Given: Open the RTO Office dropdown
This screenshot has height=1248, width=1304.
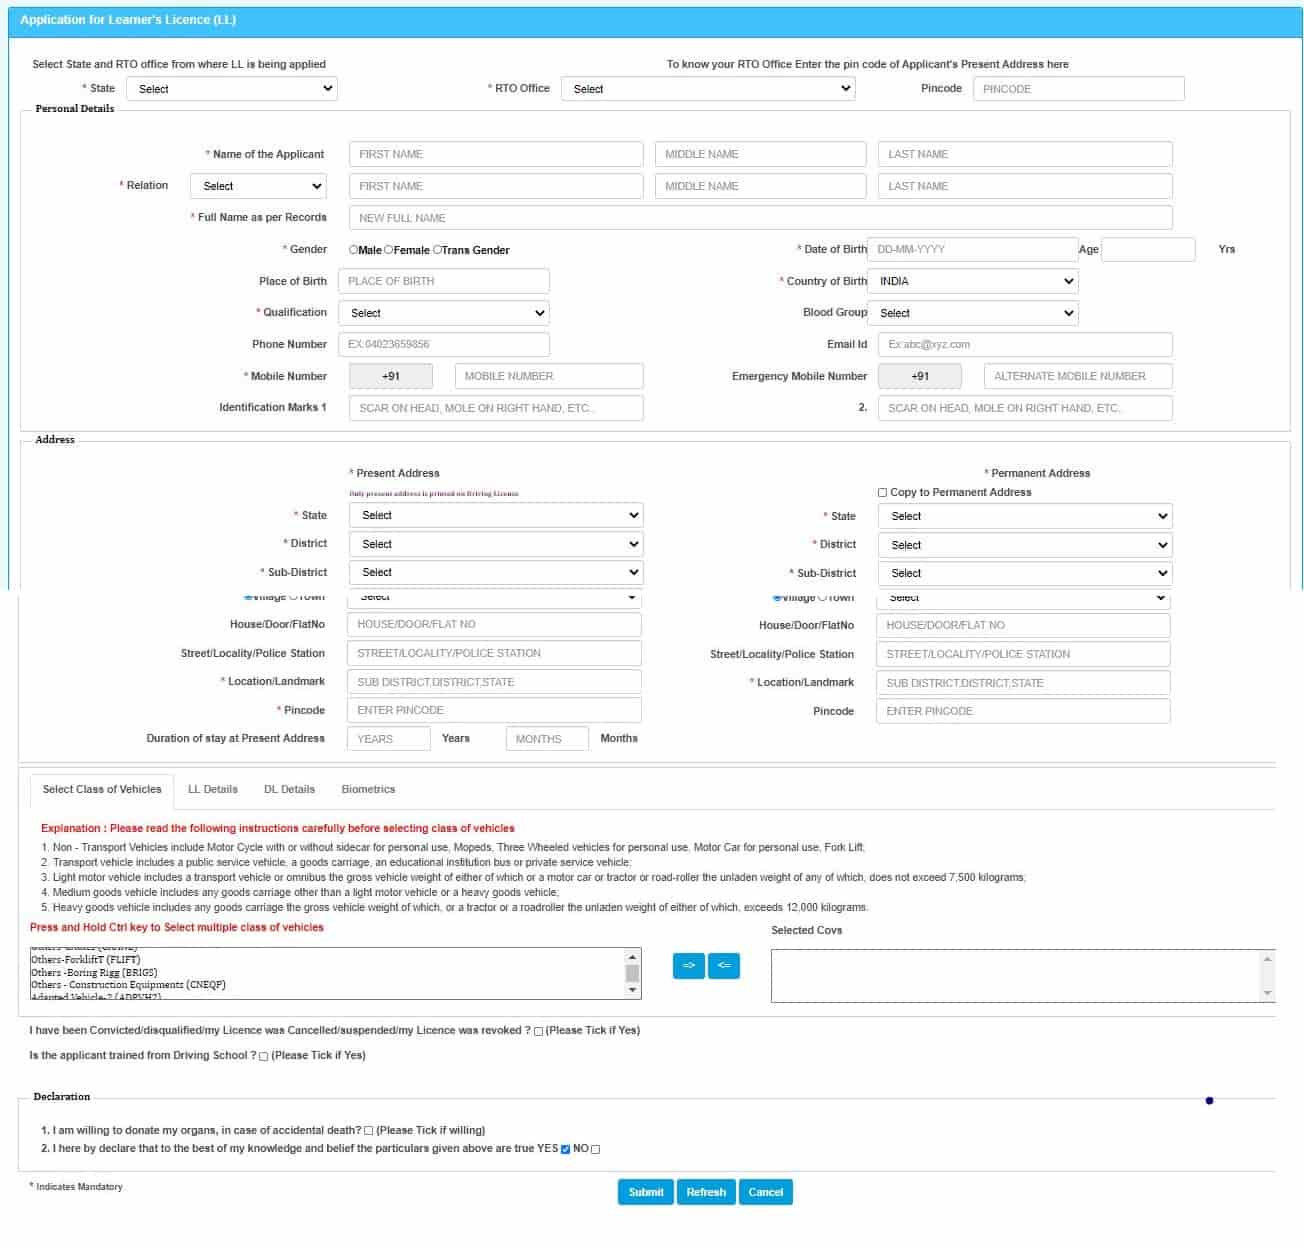Looking at the screenshot, I should pos(708,89).
